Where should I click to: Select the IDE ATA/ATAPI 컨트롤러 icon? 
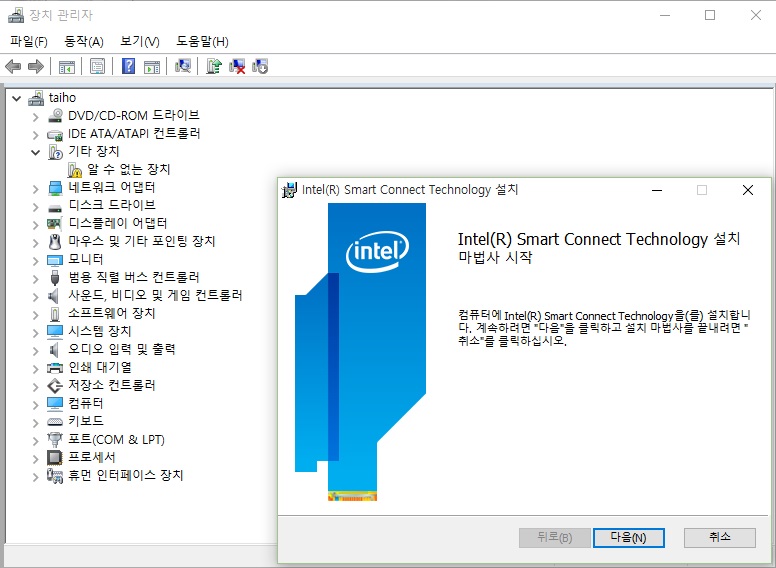tap(55, 134)
